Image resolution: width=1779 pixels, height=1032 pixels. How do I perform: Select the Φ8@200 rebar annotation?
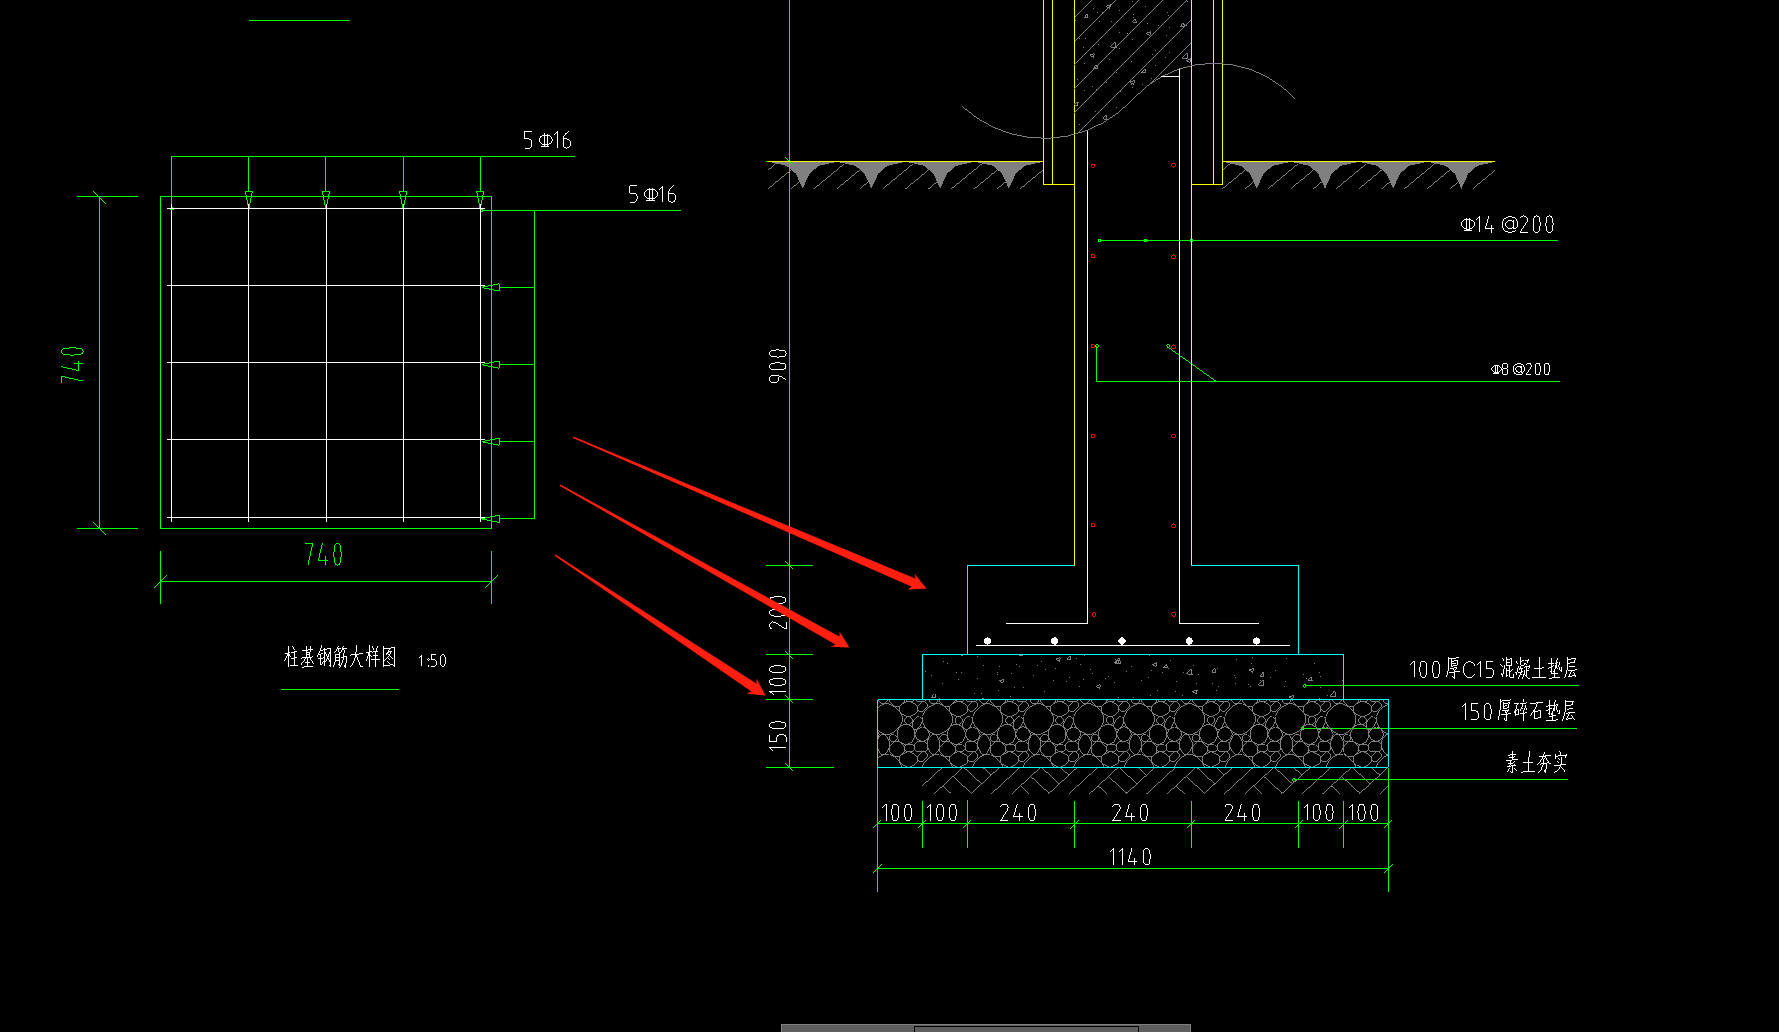point(1521,369)
